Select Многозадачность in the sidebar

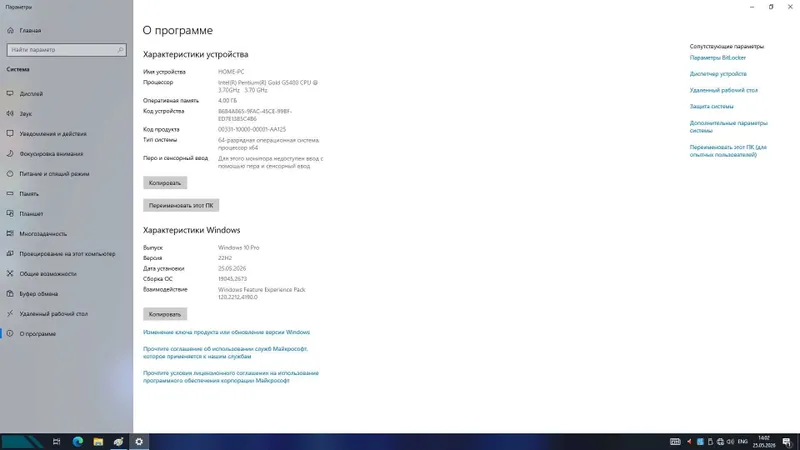(43, 234)
